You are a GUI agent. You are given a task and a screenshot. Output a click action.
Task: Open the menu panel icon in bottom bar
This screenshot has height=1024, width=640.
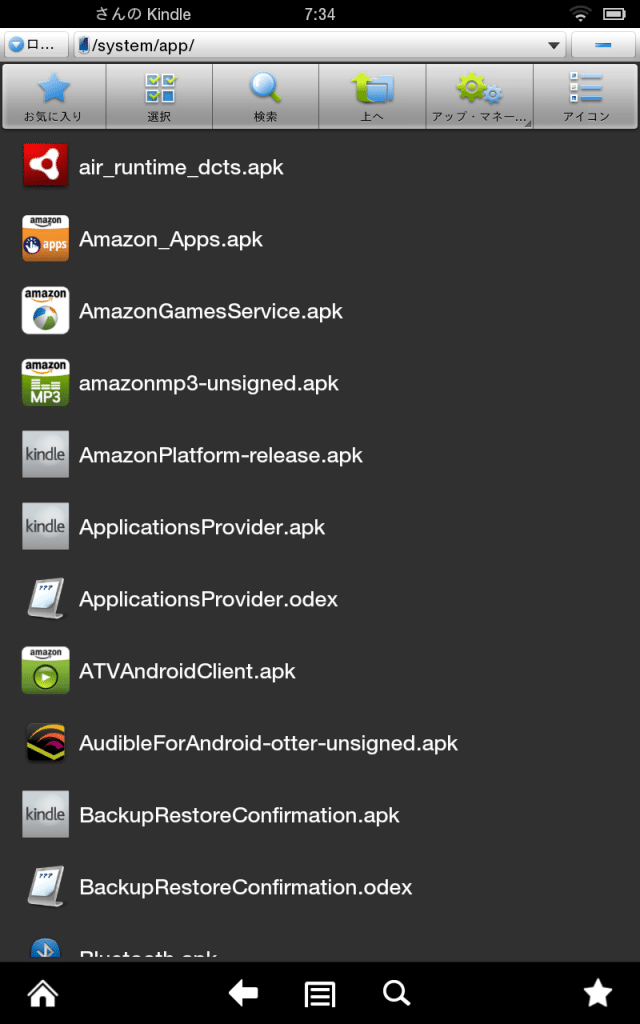coord(319,993)
